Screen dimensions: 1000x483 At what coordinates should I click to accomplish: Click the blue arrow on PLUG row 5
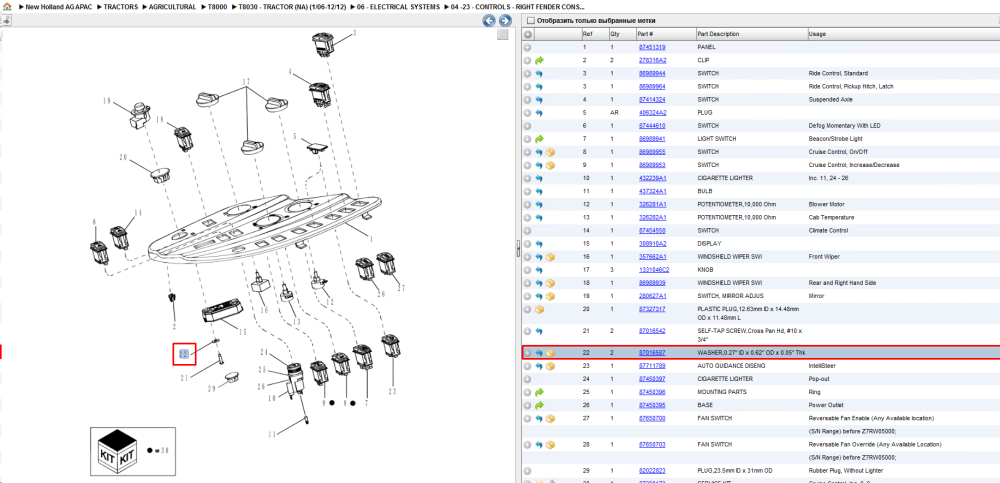(540, 113)
